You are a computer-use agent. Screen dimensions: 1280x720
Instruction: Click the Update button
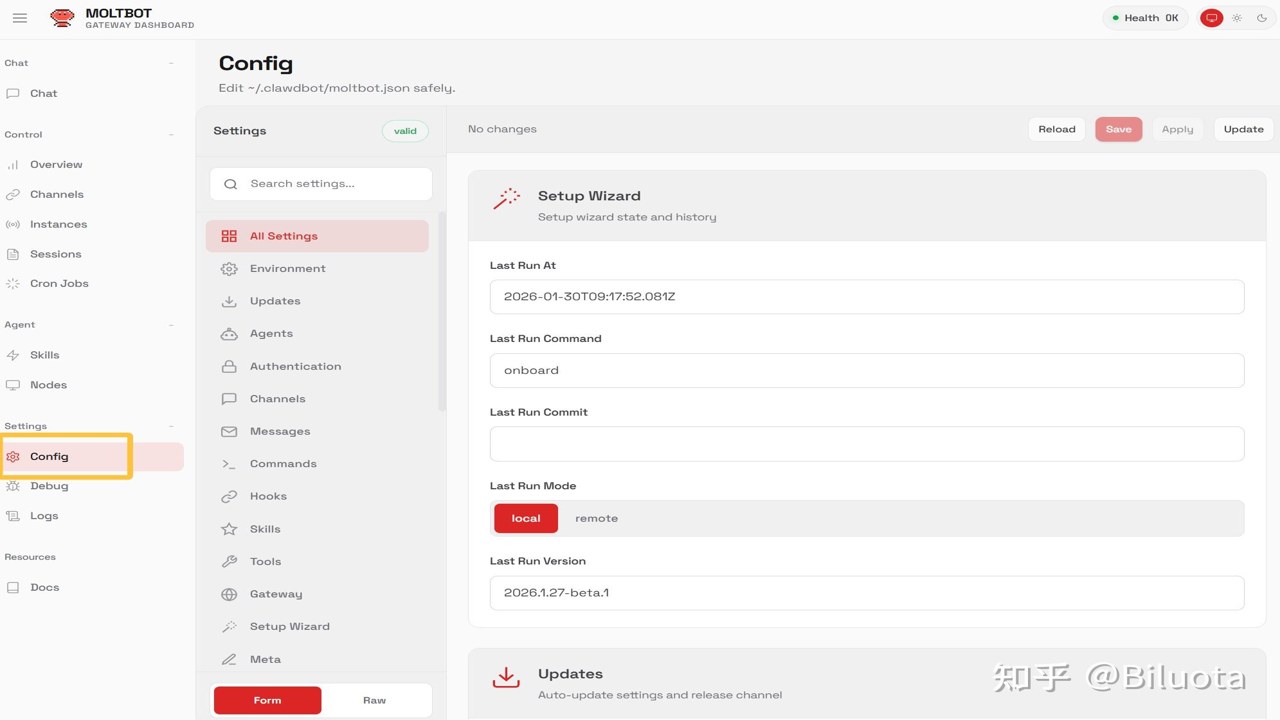[1243, 129]
